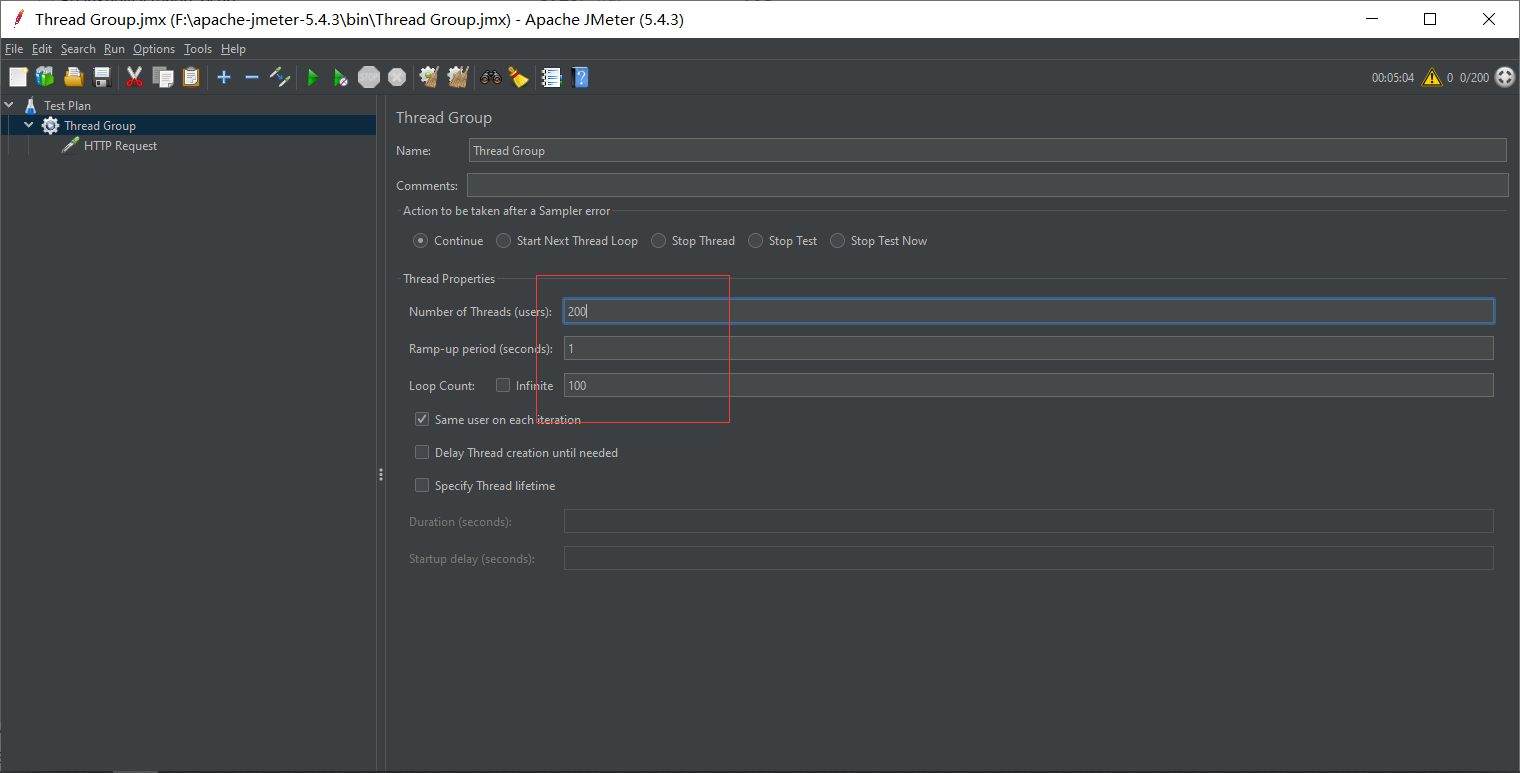
Task: Click the Open file folder icon
Action: 73,77
